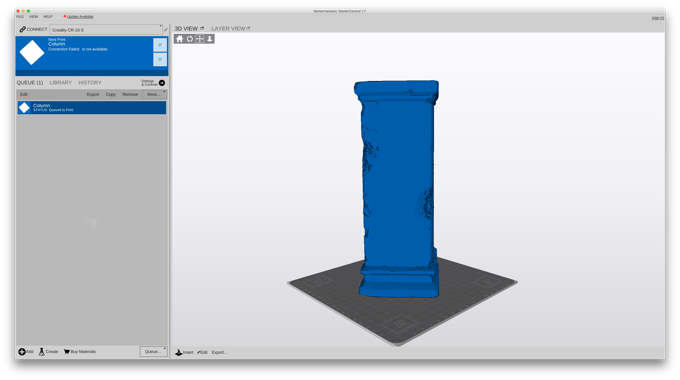Screen dimensions: 680x380
Task: Pop out the Layer View window icon
Action: click(x=248, y=28)
